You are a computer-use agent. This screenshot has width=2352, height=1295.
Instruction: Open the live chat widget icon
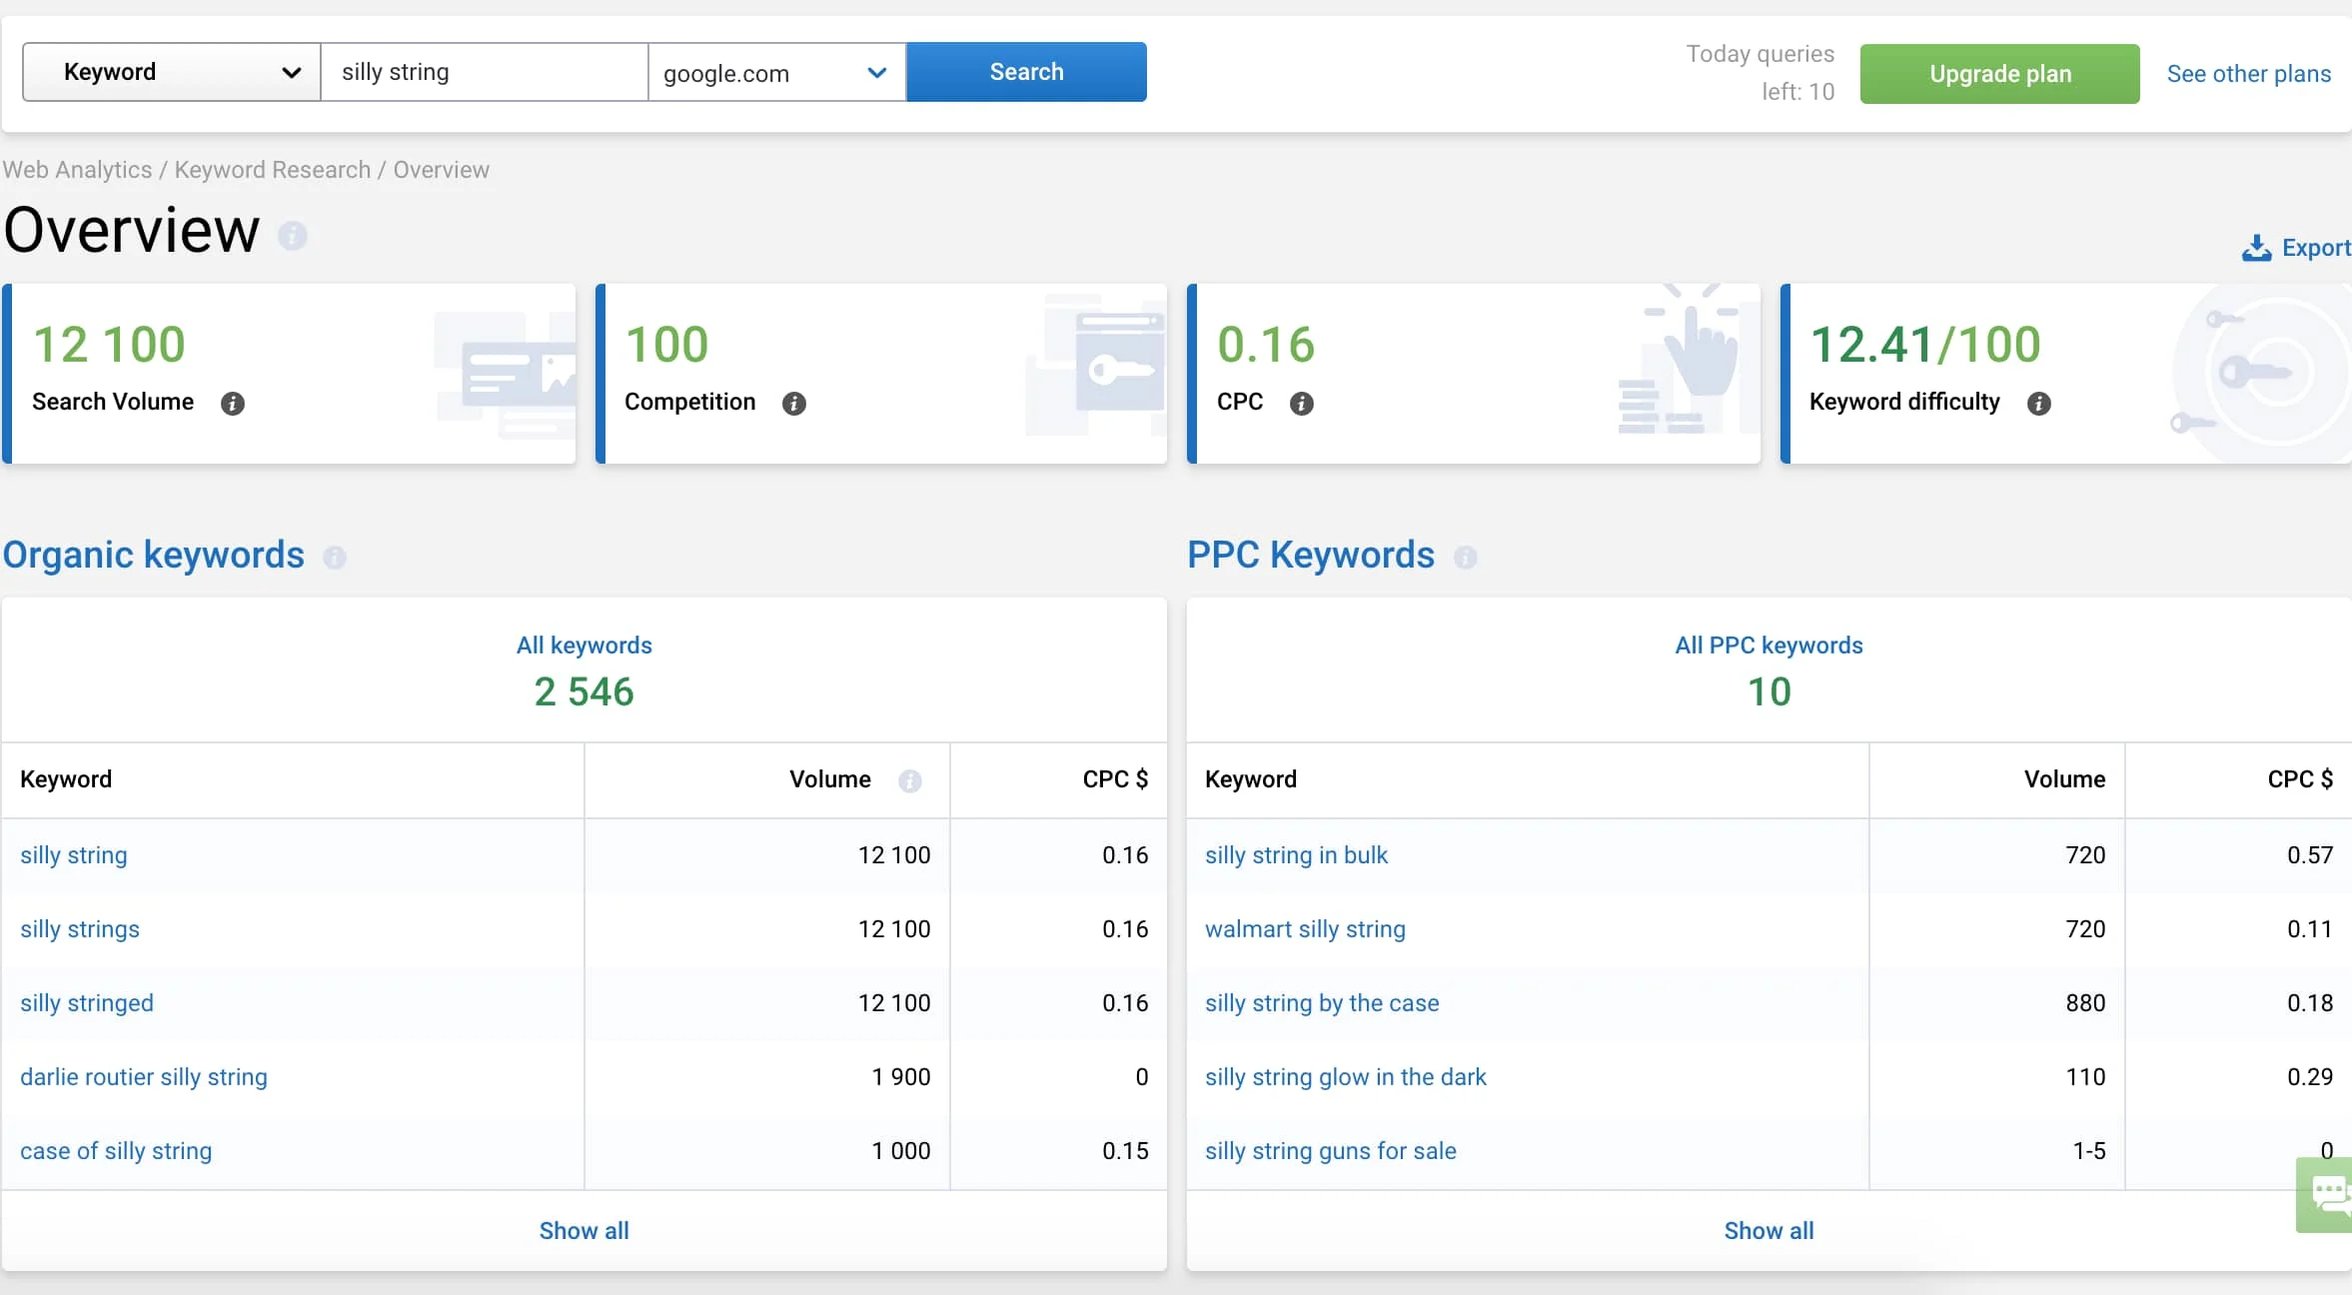(x=2328, y=1194)
